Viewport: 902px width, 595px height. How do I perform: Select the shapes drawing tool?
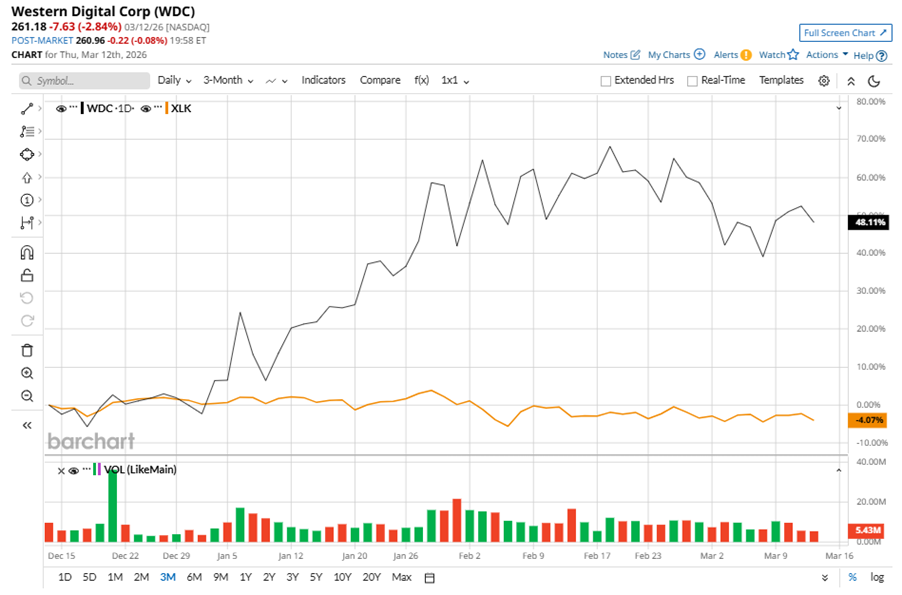pyautogui.click(x=26, y=154)
